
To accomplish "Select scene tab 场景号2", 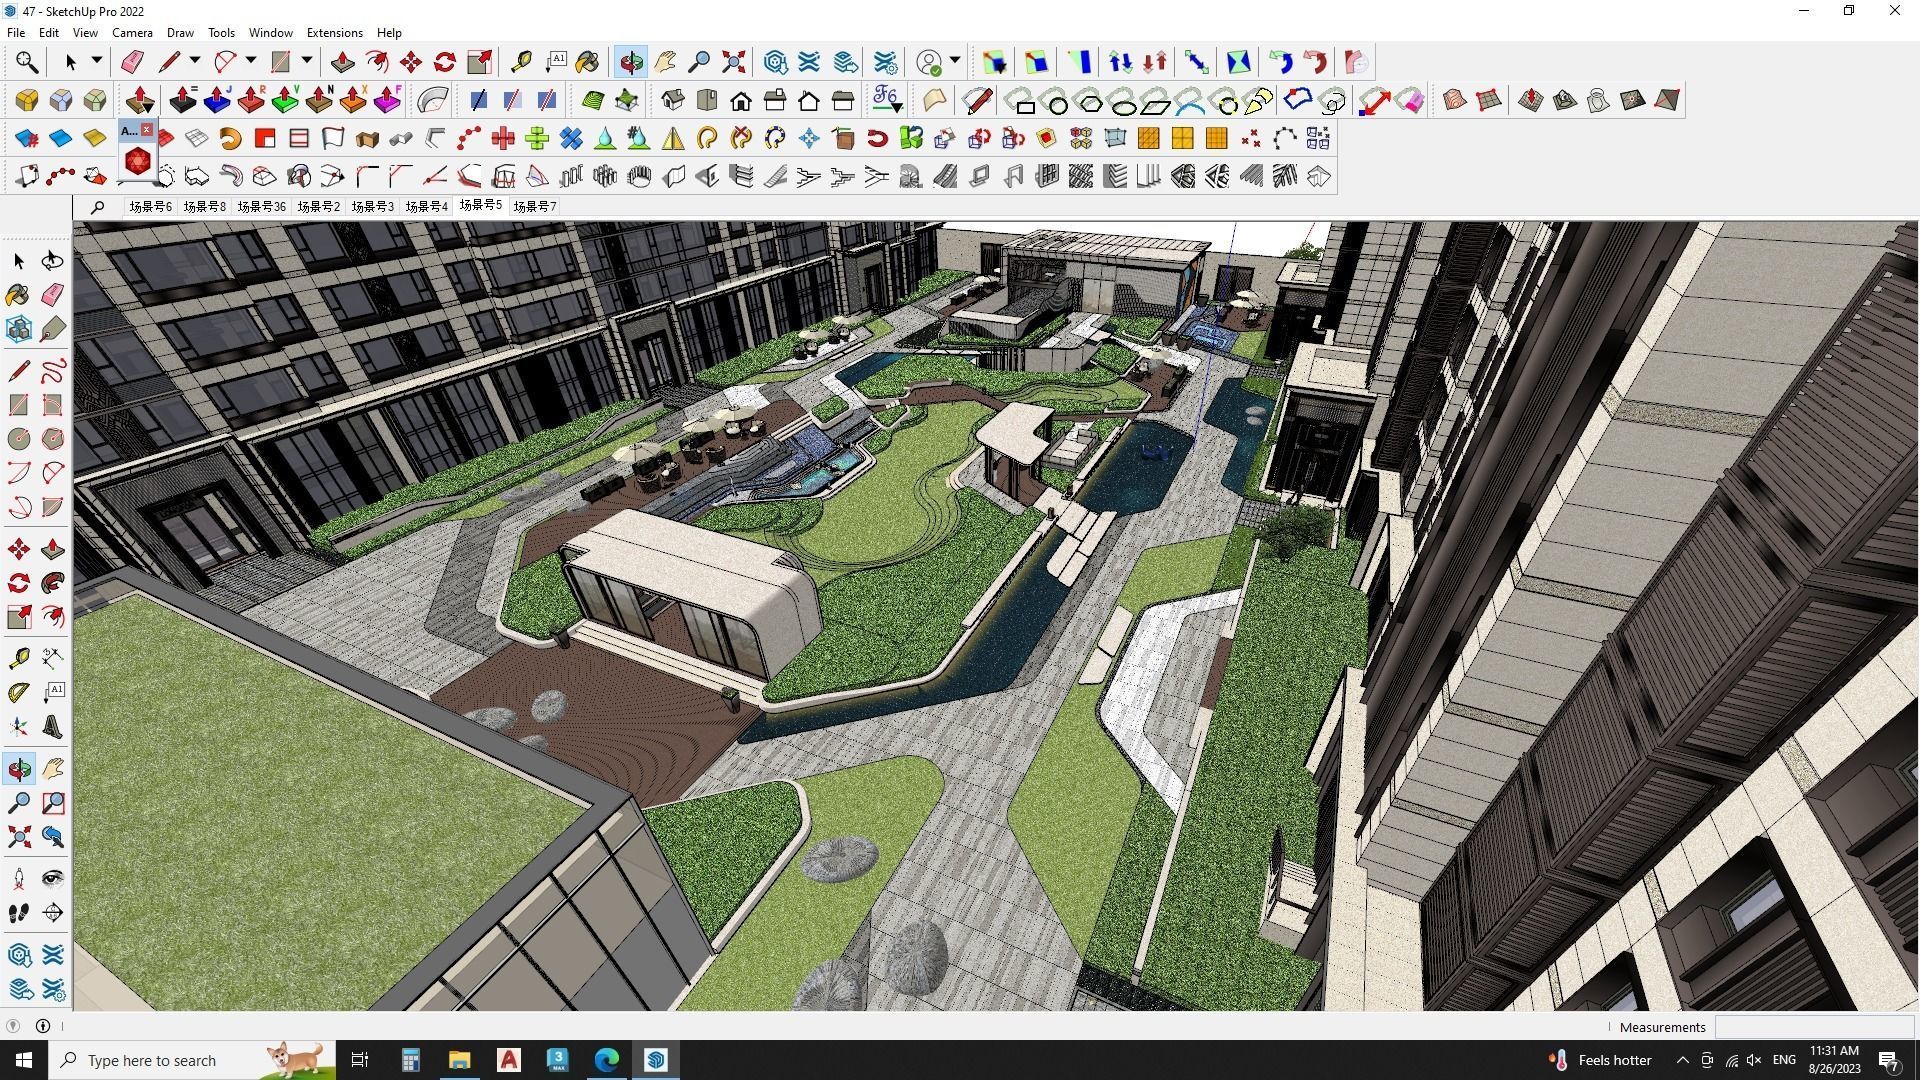I will pos(318,206).
